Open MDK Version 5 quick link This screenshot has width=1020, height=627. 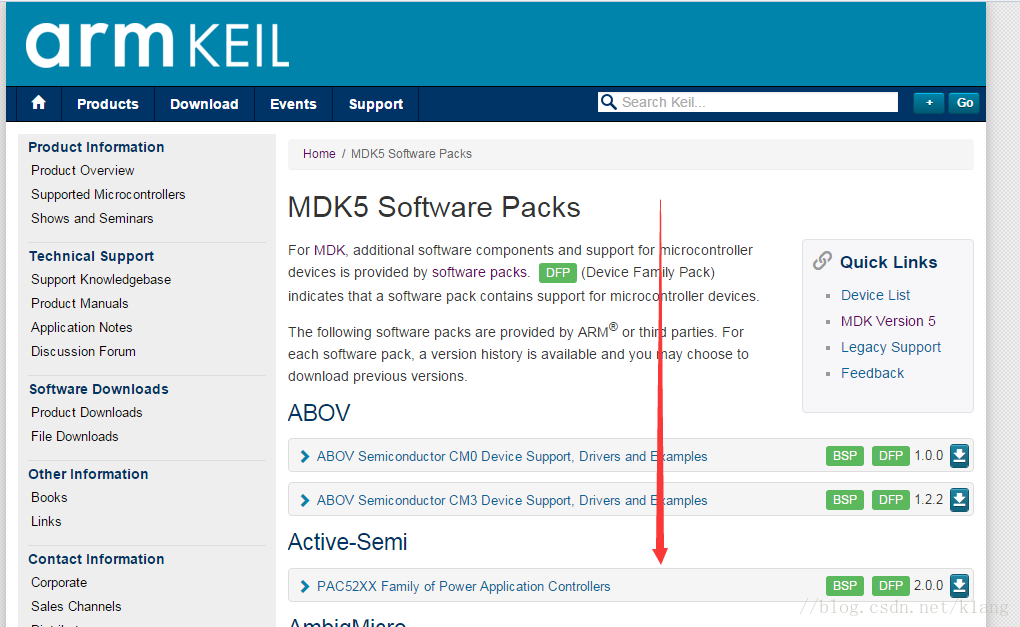point(888,321)
